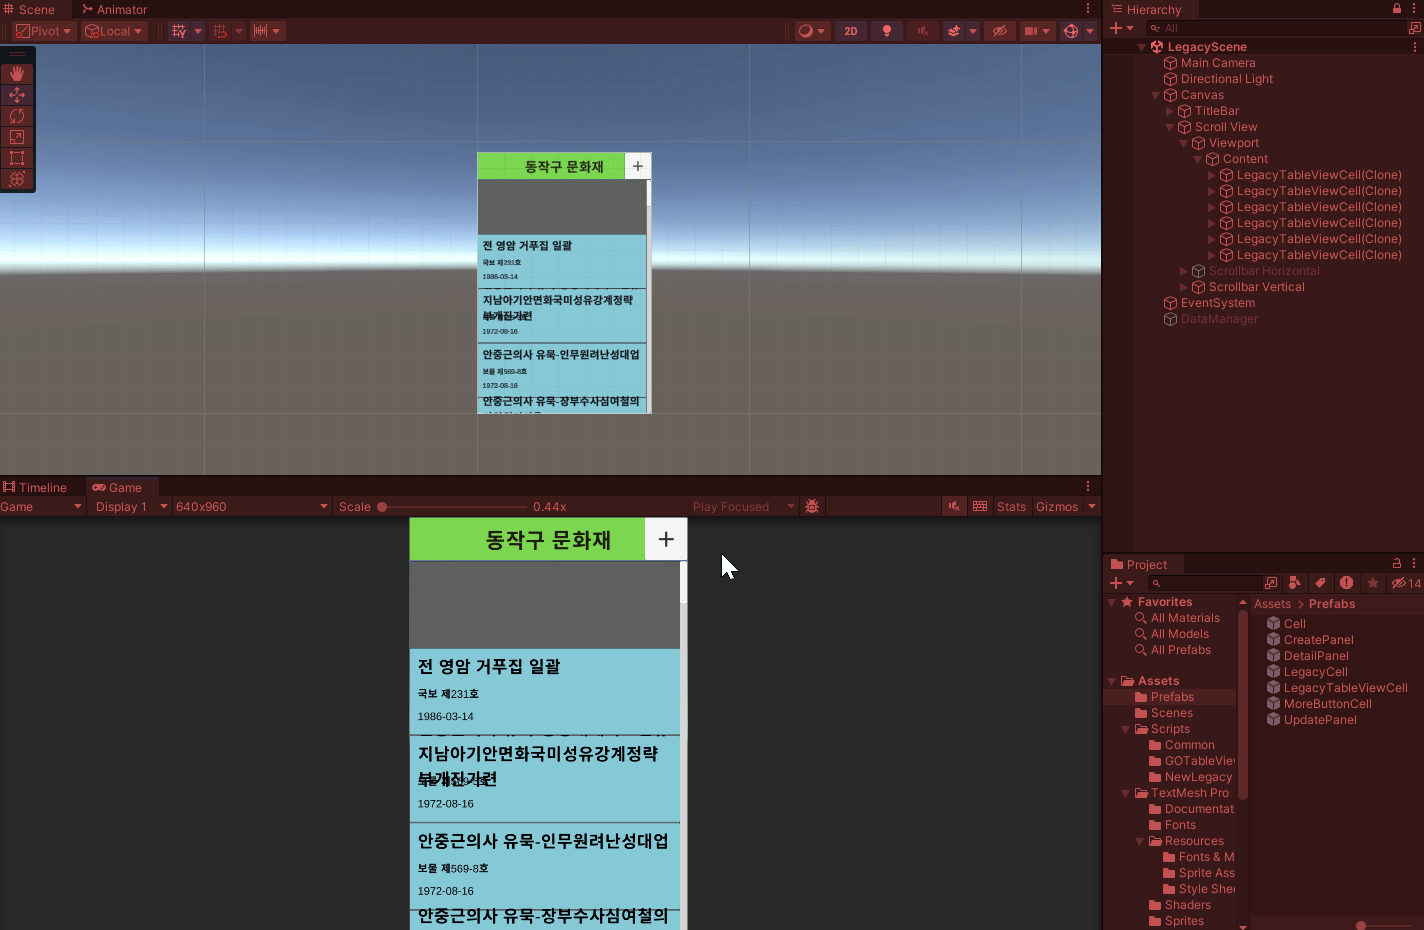The width and height of the screenshot is (1424, 930).
Task: Toggle scene lighting bulb
Action: tap(887, 31)
